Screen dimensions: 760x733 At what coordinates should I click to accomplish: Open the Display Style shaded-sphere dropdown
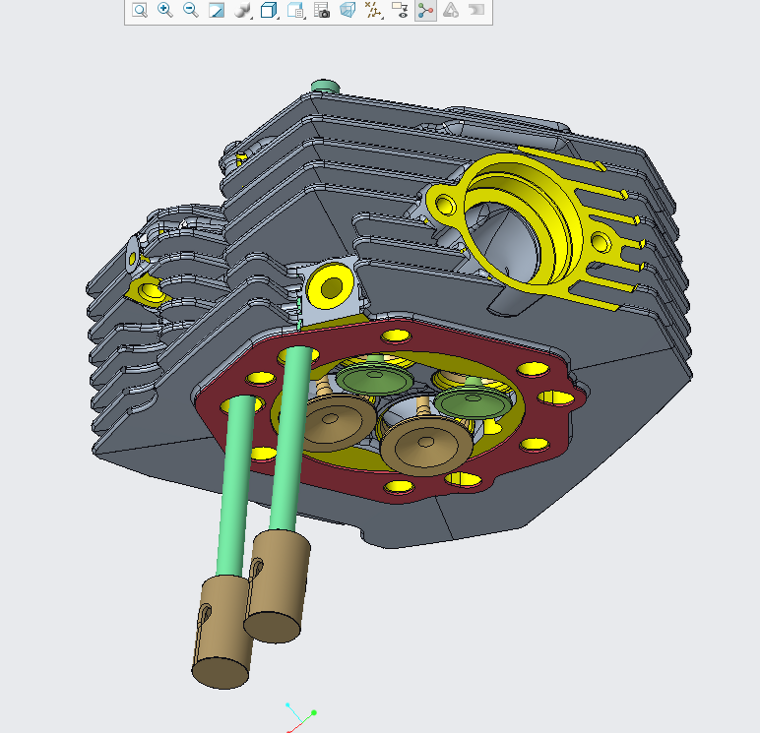pyautogui.click(x=243, y=10)
